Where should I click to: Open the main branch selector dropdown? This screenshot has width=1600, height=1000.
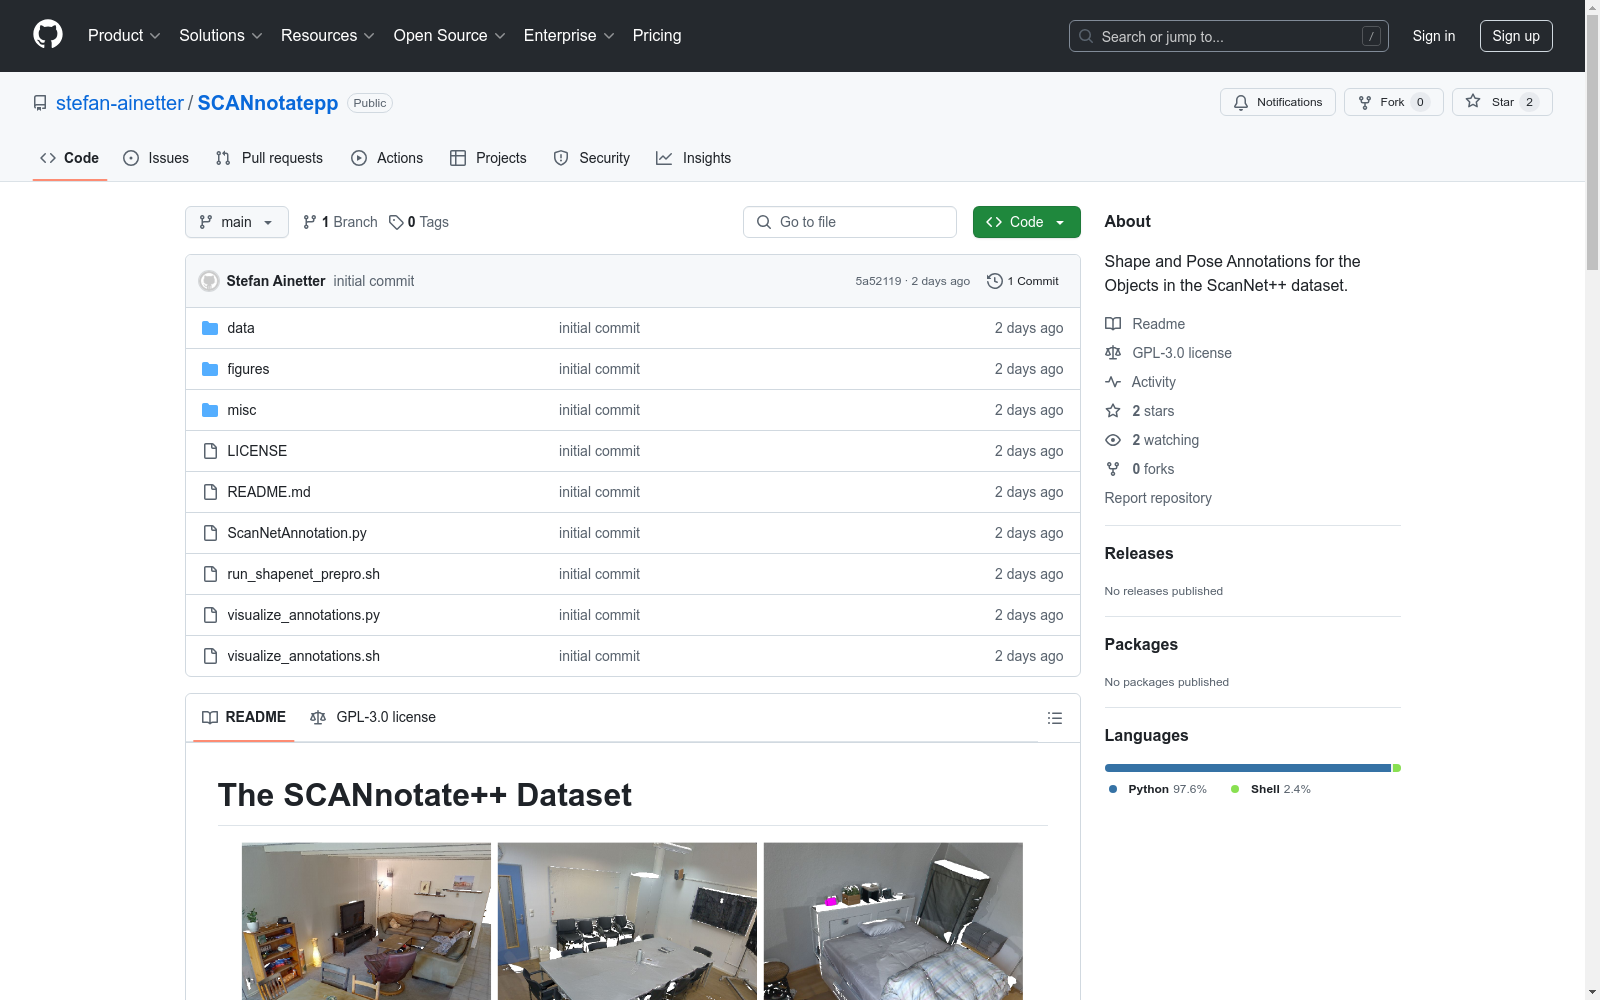point(237,222)
